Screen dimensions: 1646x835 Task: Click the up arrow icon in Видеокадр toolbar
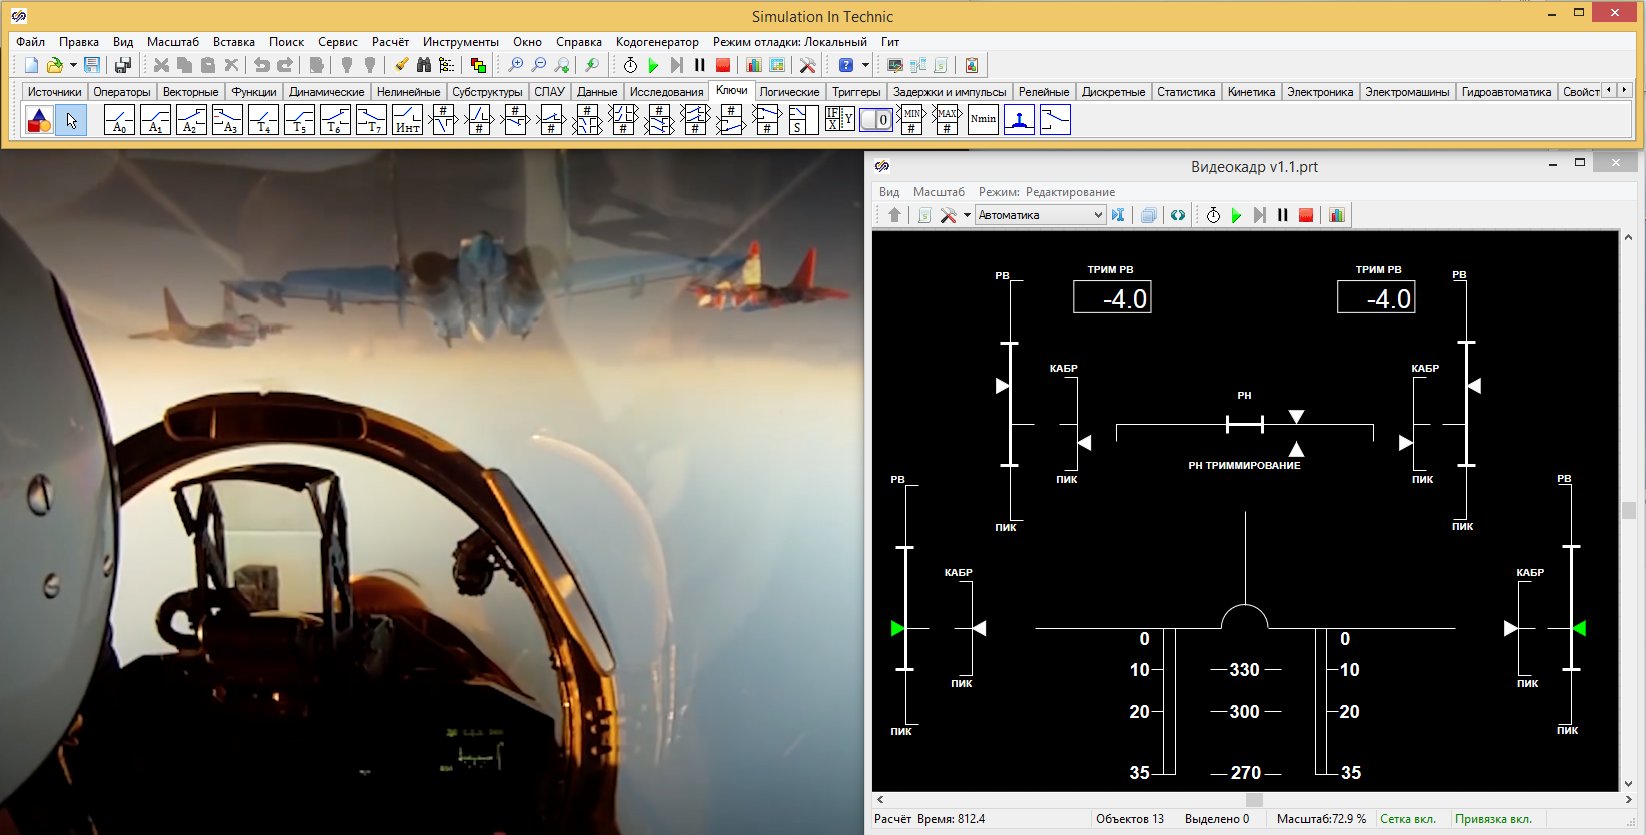coord(894,215)
